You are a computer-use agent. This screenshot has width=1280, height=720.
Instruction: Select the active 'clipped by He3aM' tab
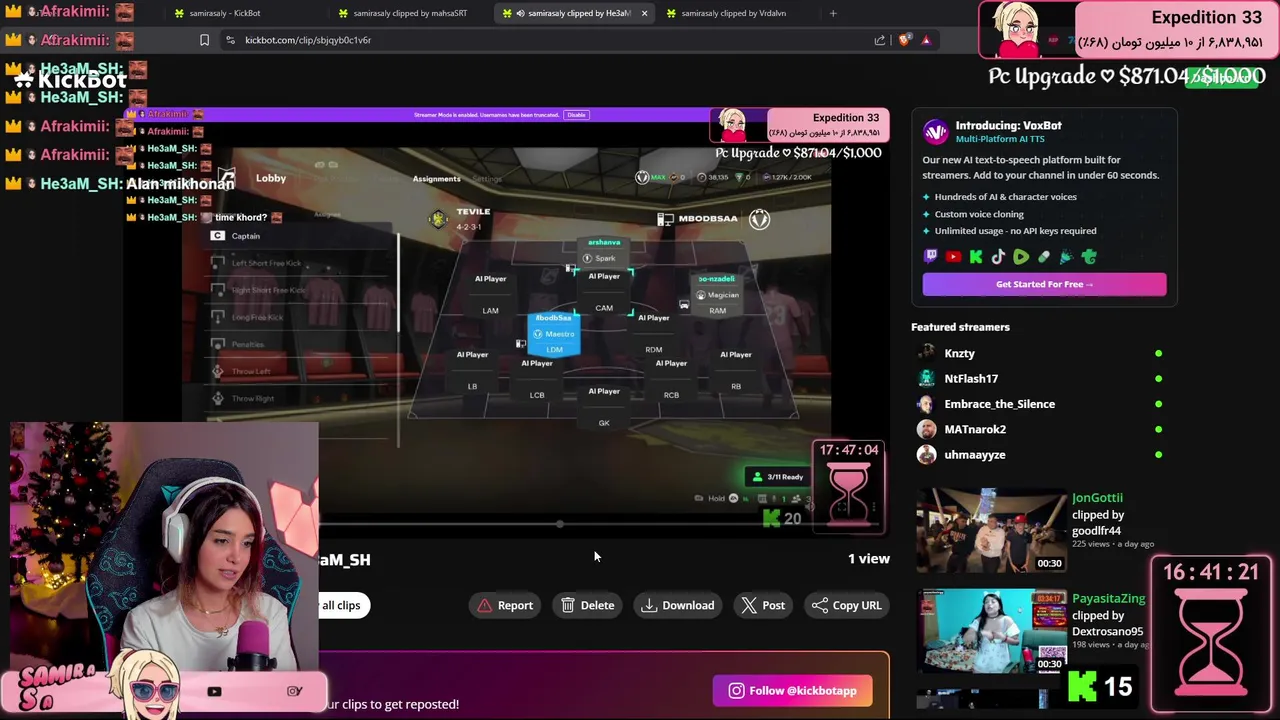[x=573, y=13]
